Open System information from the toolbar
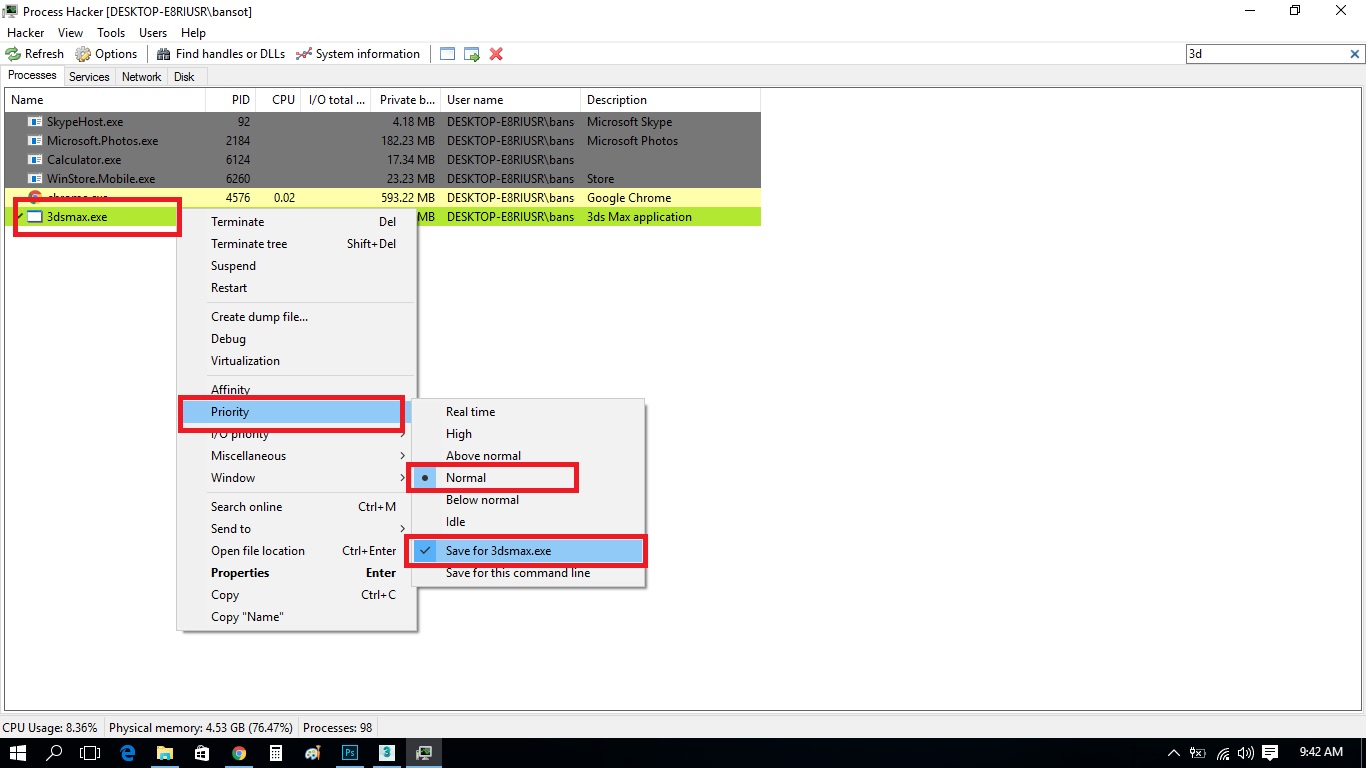Screen dimensions: 1366x768 (x=358, y=54)
